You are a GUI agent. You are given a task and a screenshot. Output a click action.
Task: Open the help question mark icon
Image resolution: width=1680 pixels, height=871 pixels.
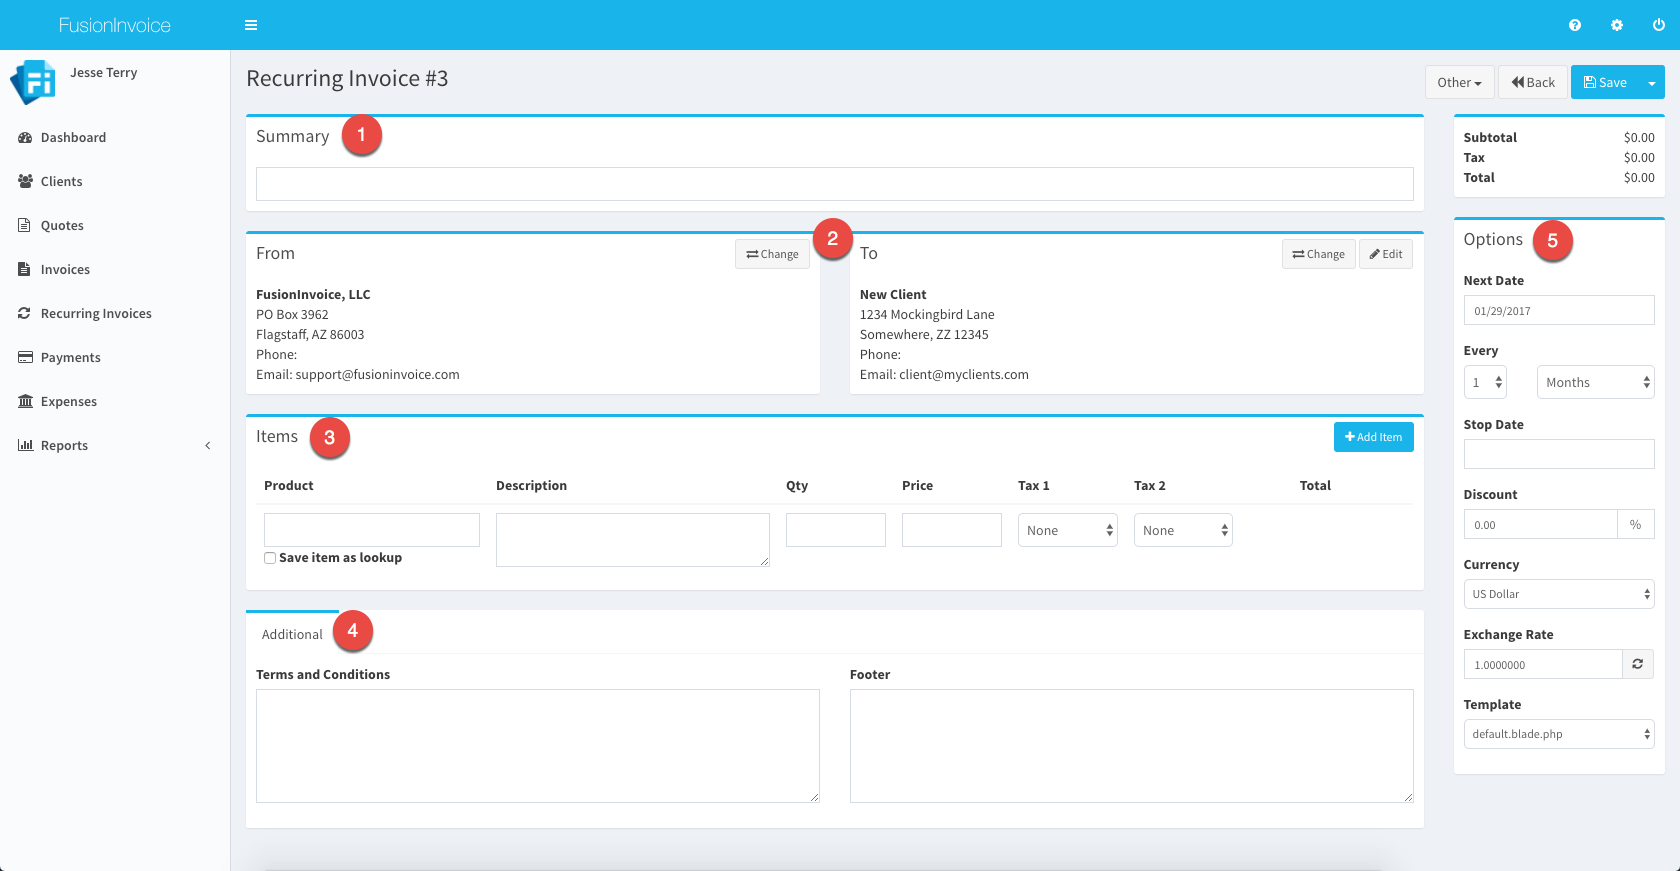coord(1575,25)
